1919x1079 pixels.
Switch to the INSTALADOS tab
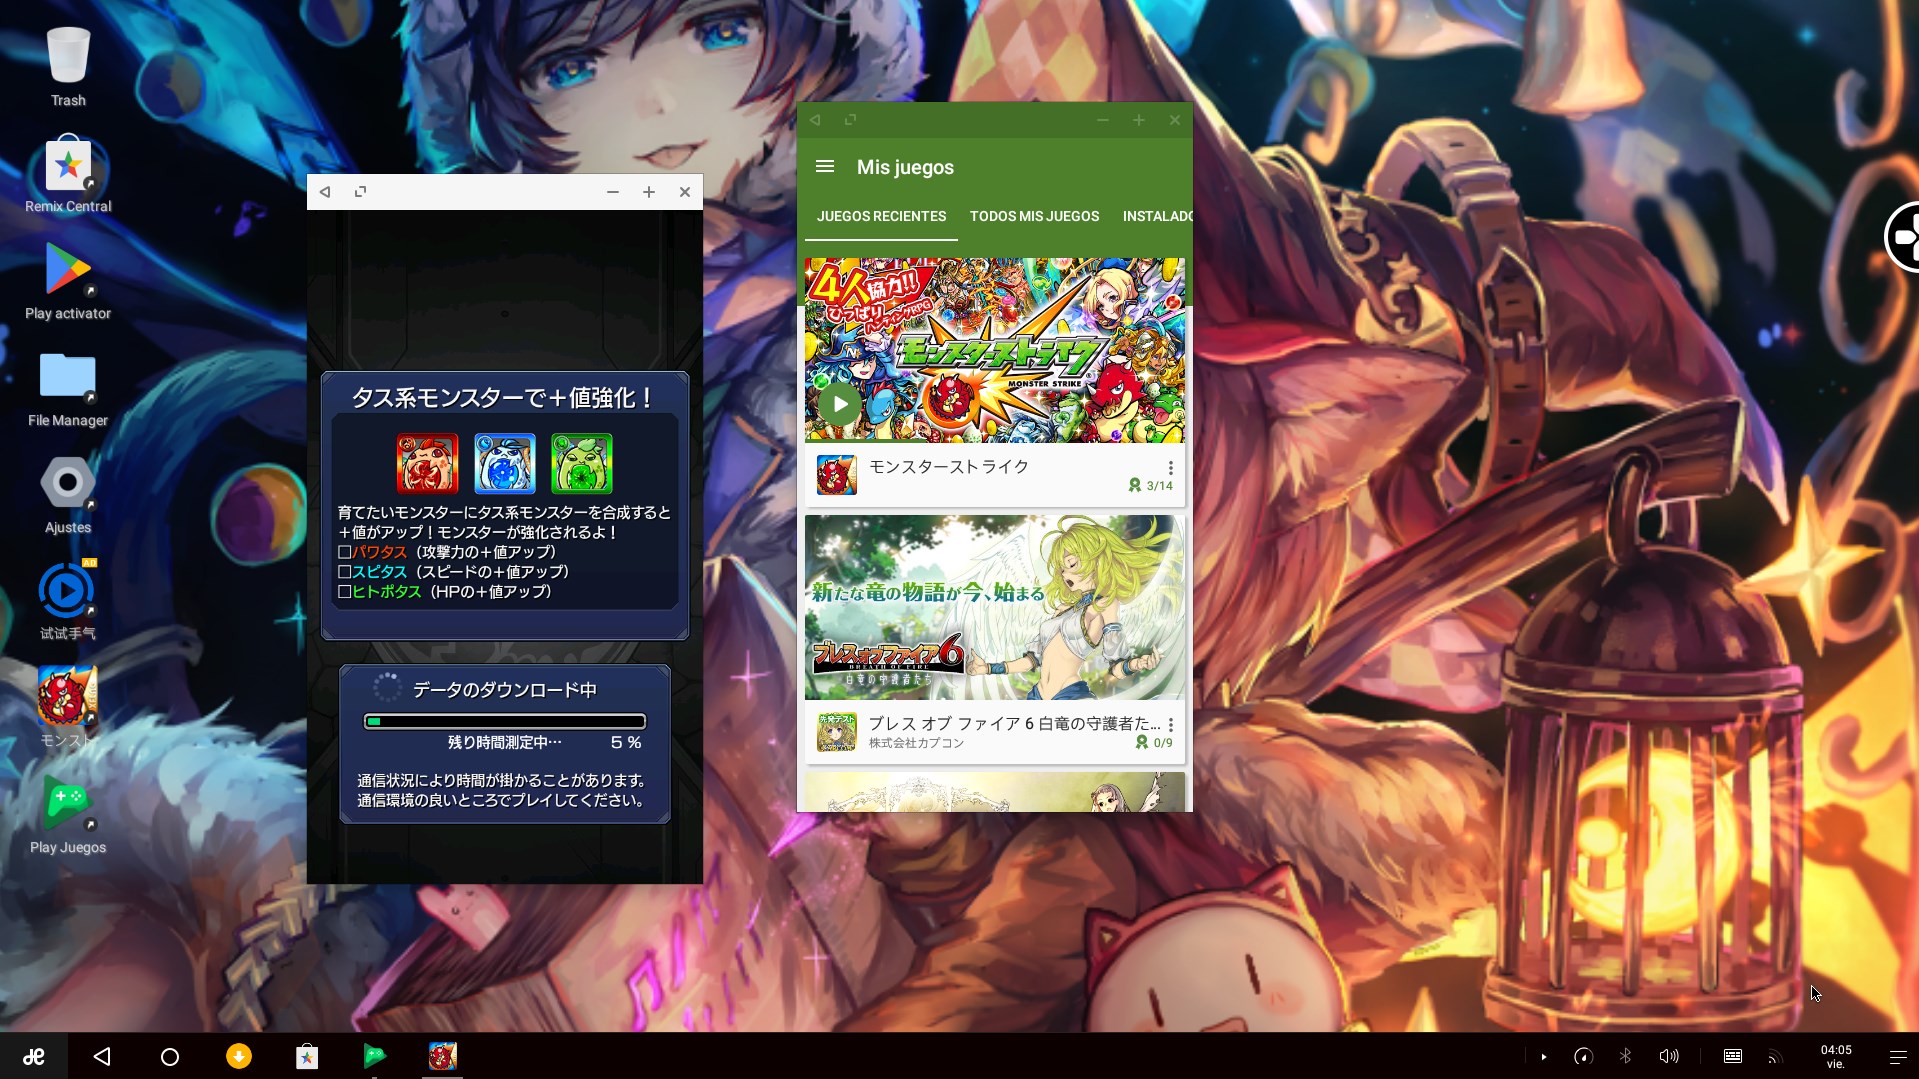[1157, 216]
